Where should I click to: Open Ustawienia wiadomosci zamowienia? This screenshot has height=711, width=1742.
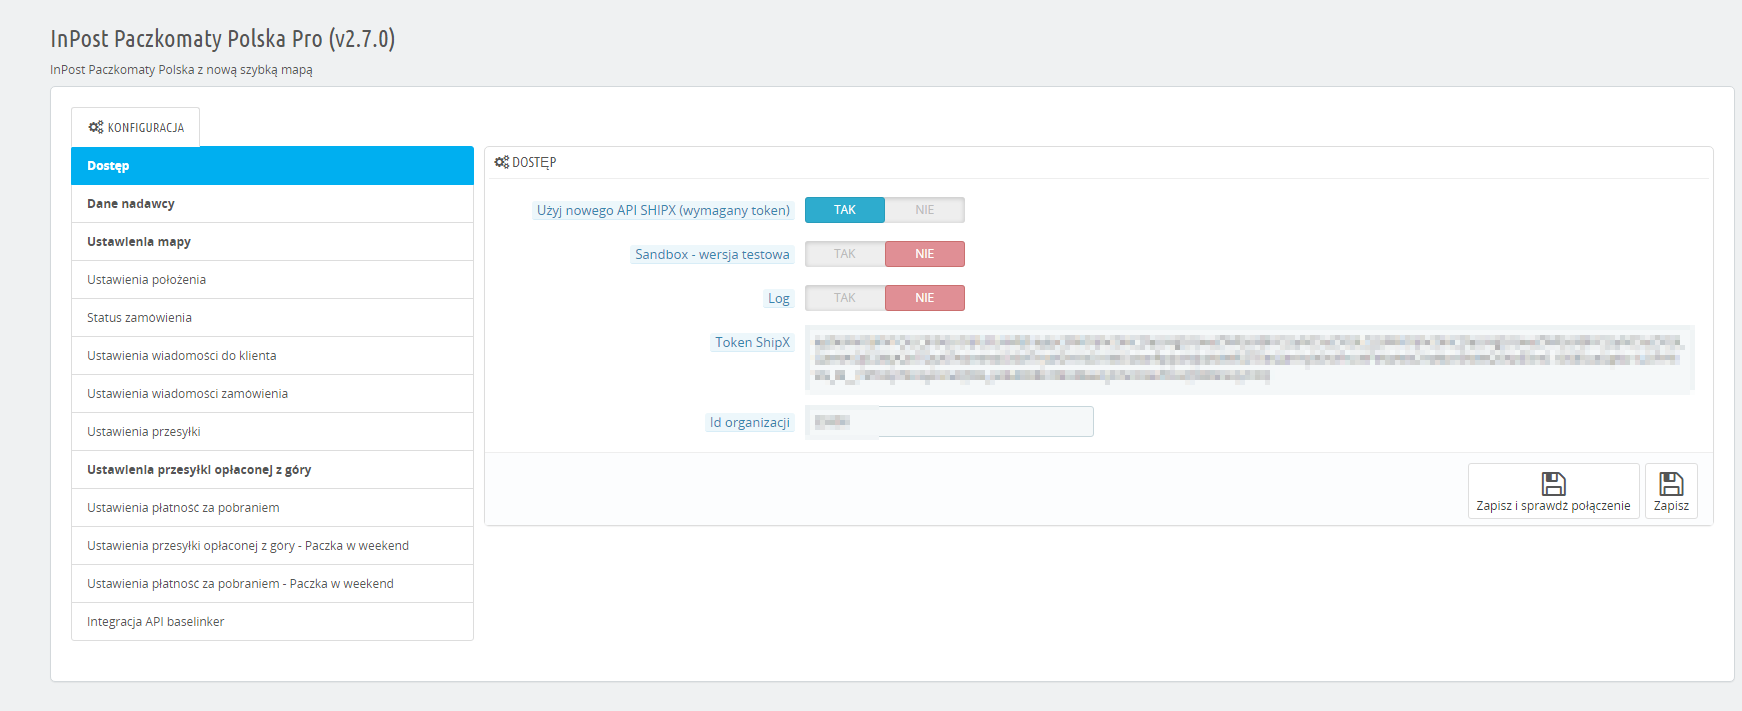point(272,394)
